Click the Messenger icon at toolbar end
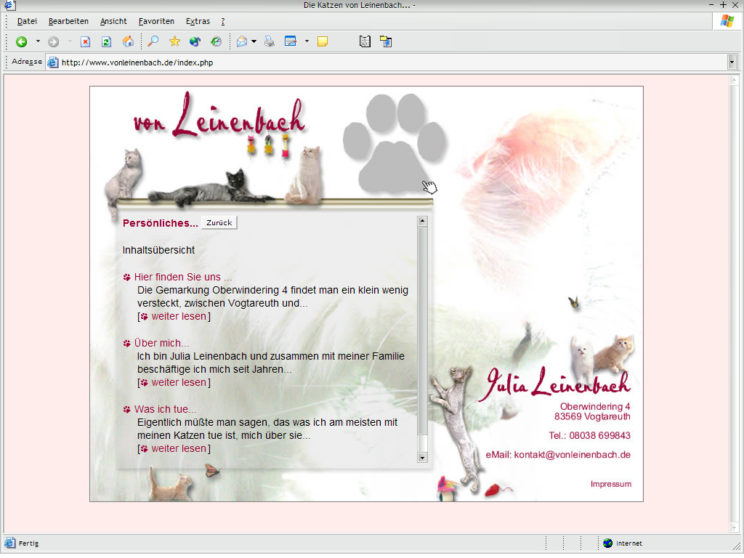 (x=386, y=42)
